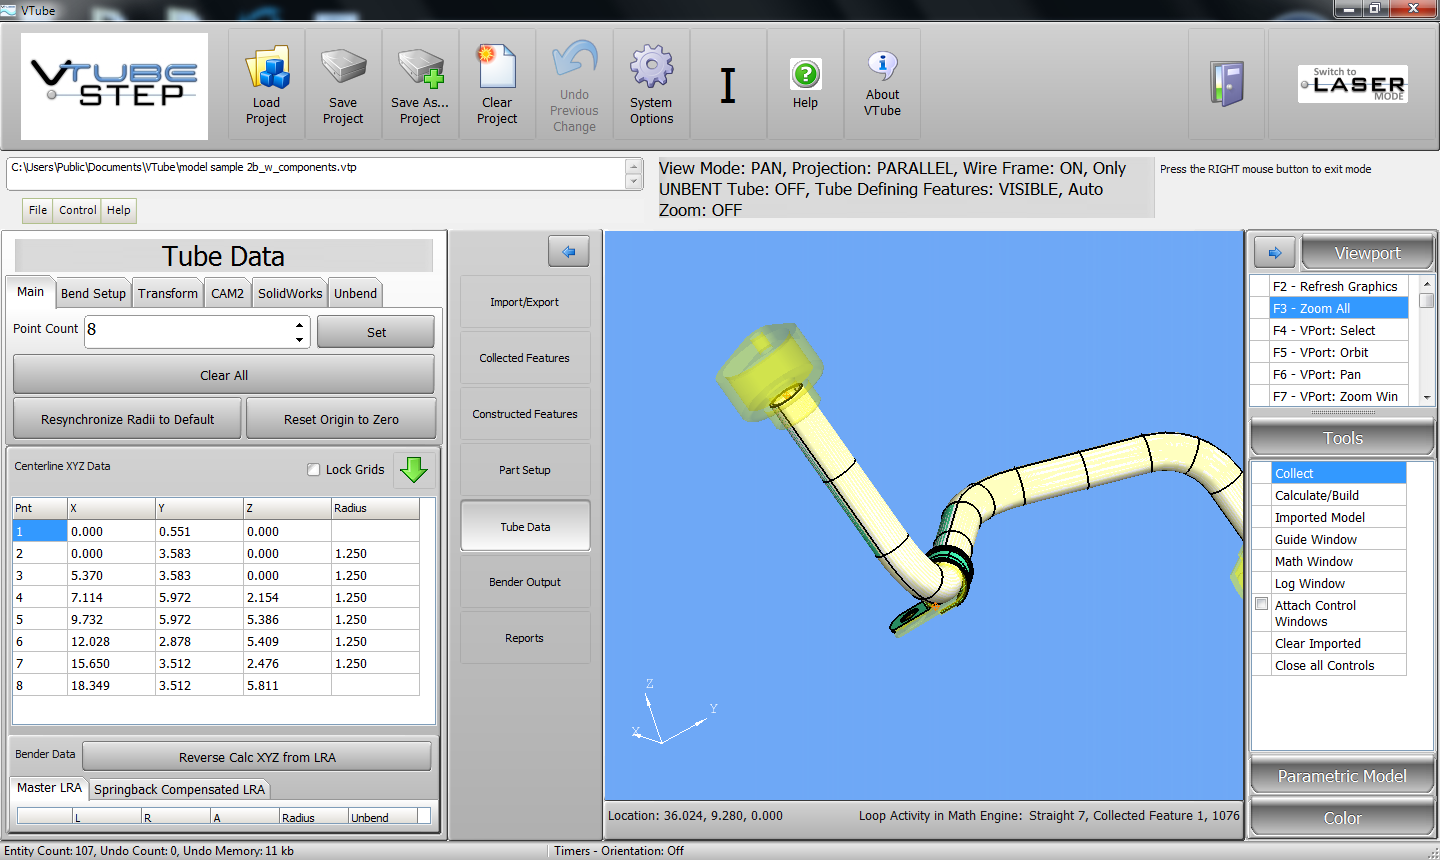Expand the Parametric Model panel
The height and width of the screenshot is (860, 1440).
coord(1341,776)
